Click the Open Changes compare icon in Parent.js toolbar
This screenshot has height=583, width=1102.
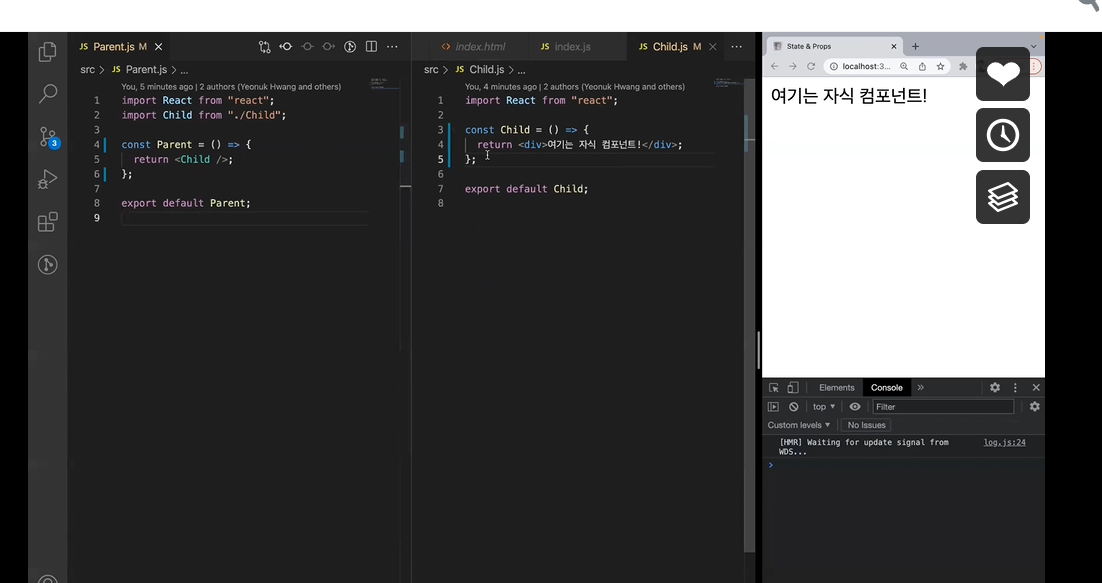(x=264, y=46)
